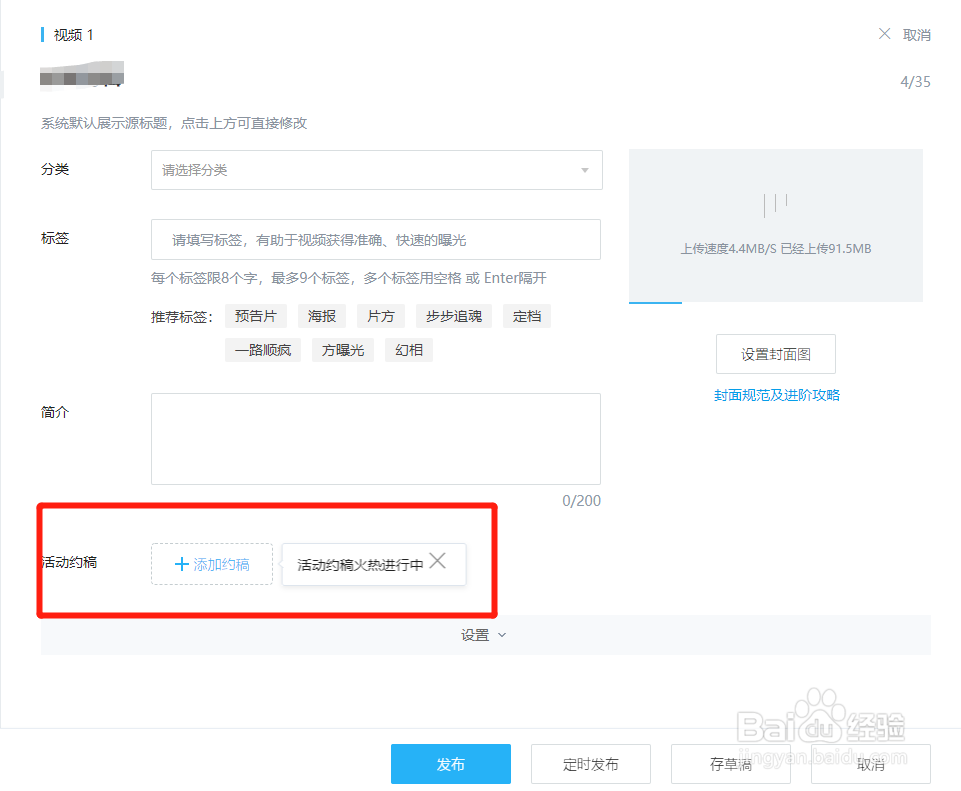Click the 上传速度4.4MB/S upload status text

click(x=775, y=249)
